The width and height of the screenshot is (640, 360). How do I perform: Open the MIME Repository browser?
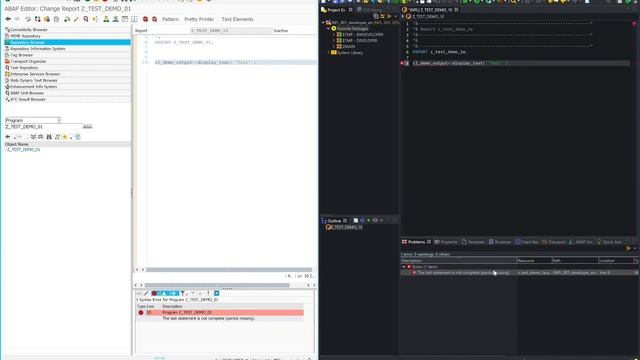(67, 36)
